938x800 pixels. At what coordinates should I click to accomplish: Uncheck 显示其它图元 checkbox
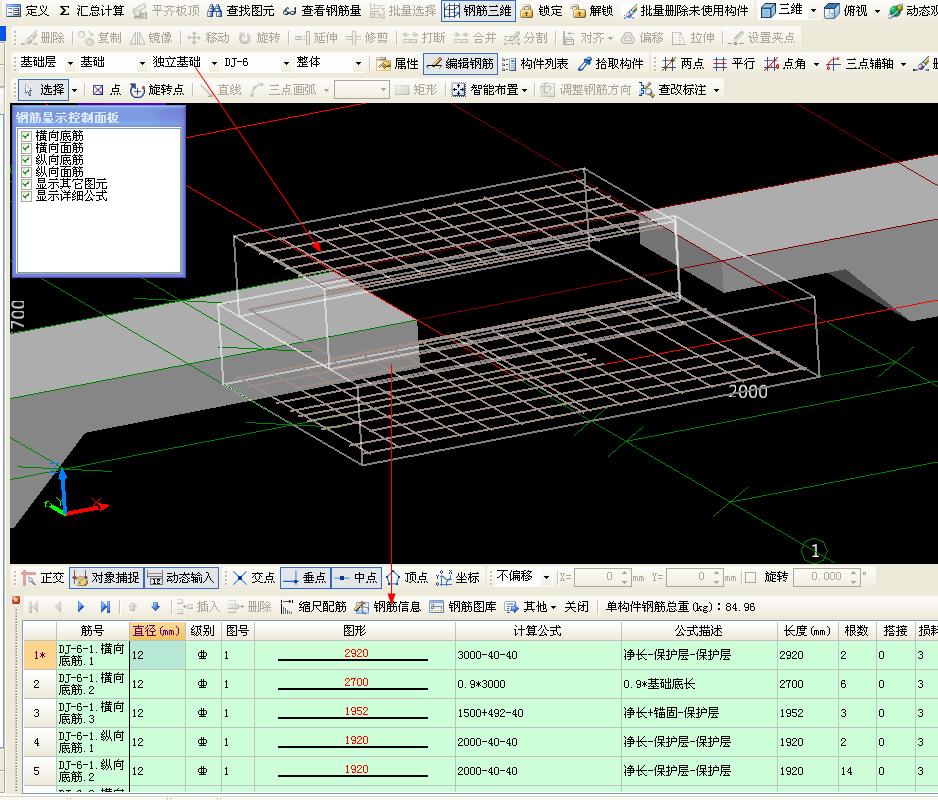tap(26, 184)
